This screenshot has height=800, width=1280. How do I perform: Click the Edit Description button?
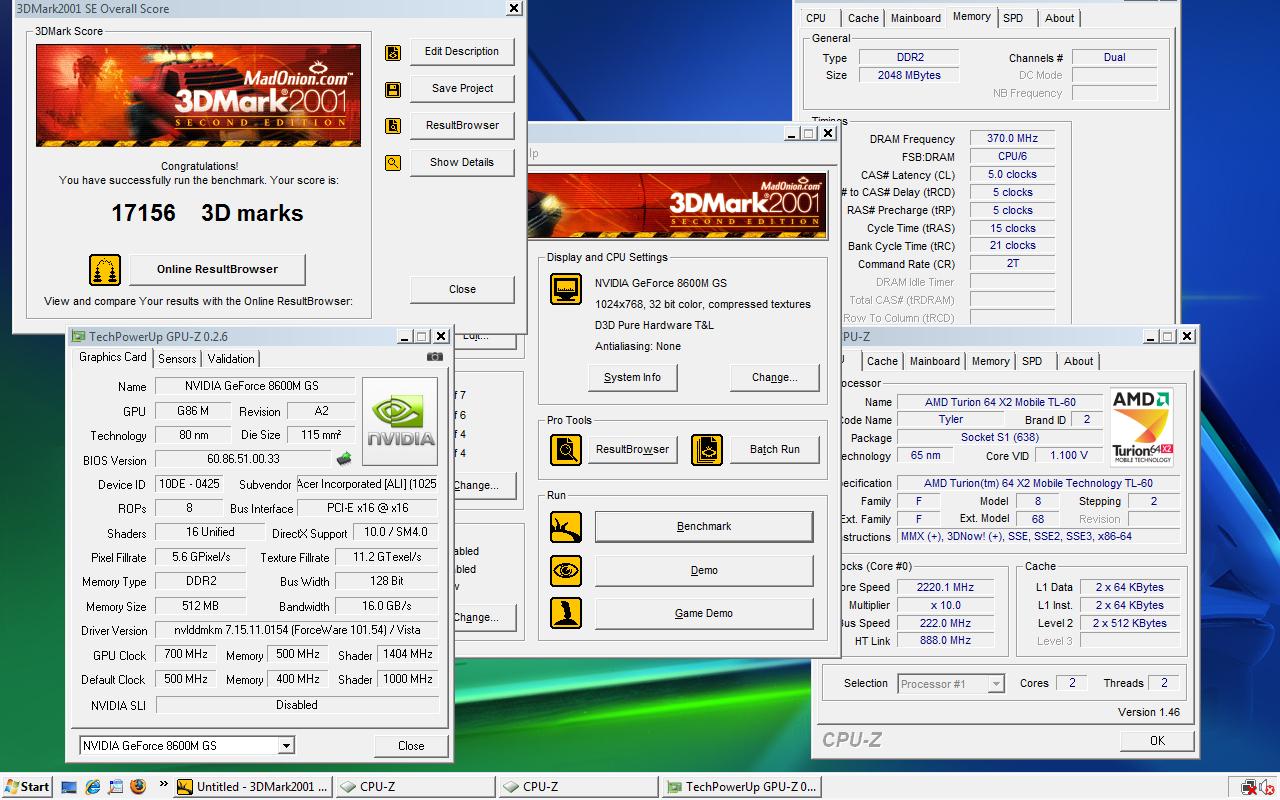(462, 52)
